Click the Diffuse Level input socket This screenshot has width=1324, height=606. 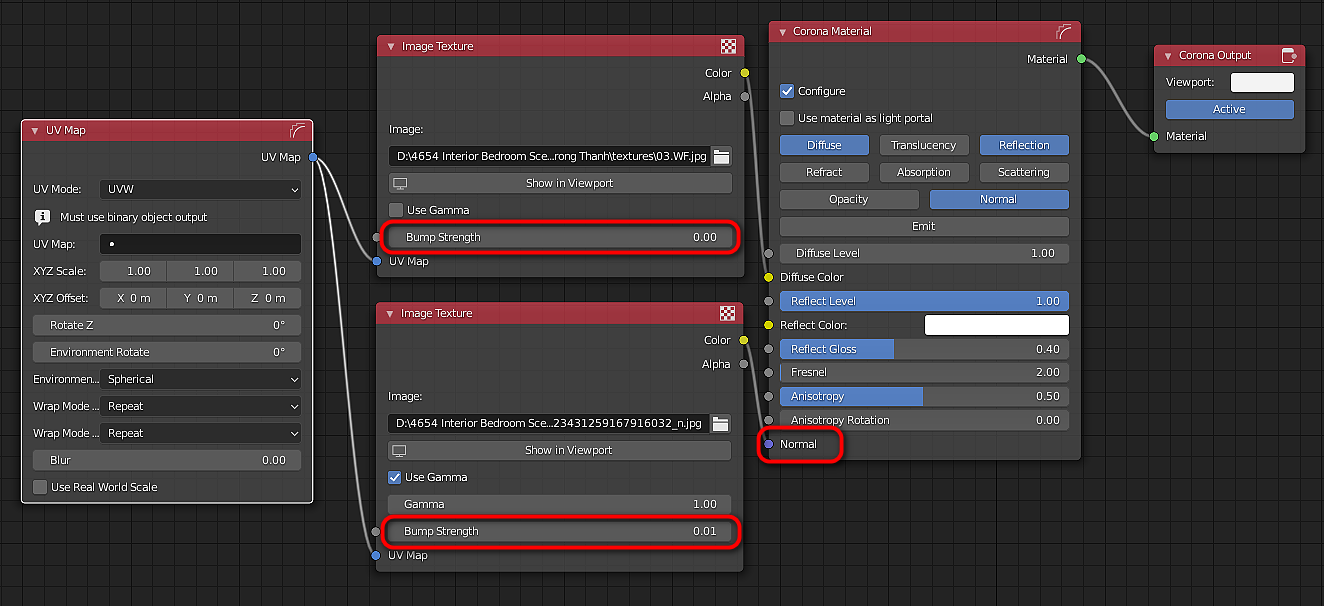[768, 253]
